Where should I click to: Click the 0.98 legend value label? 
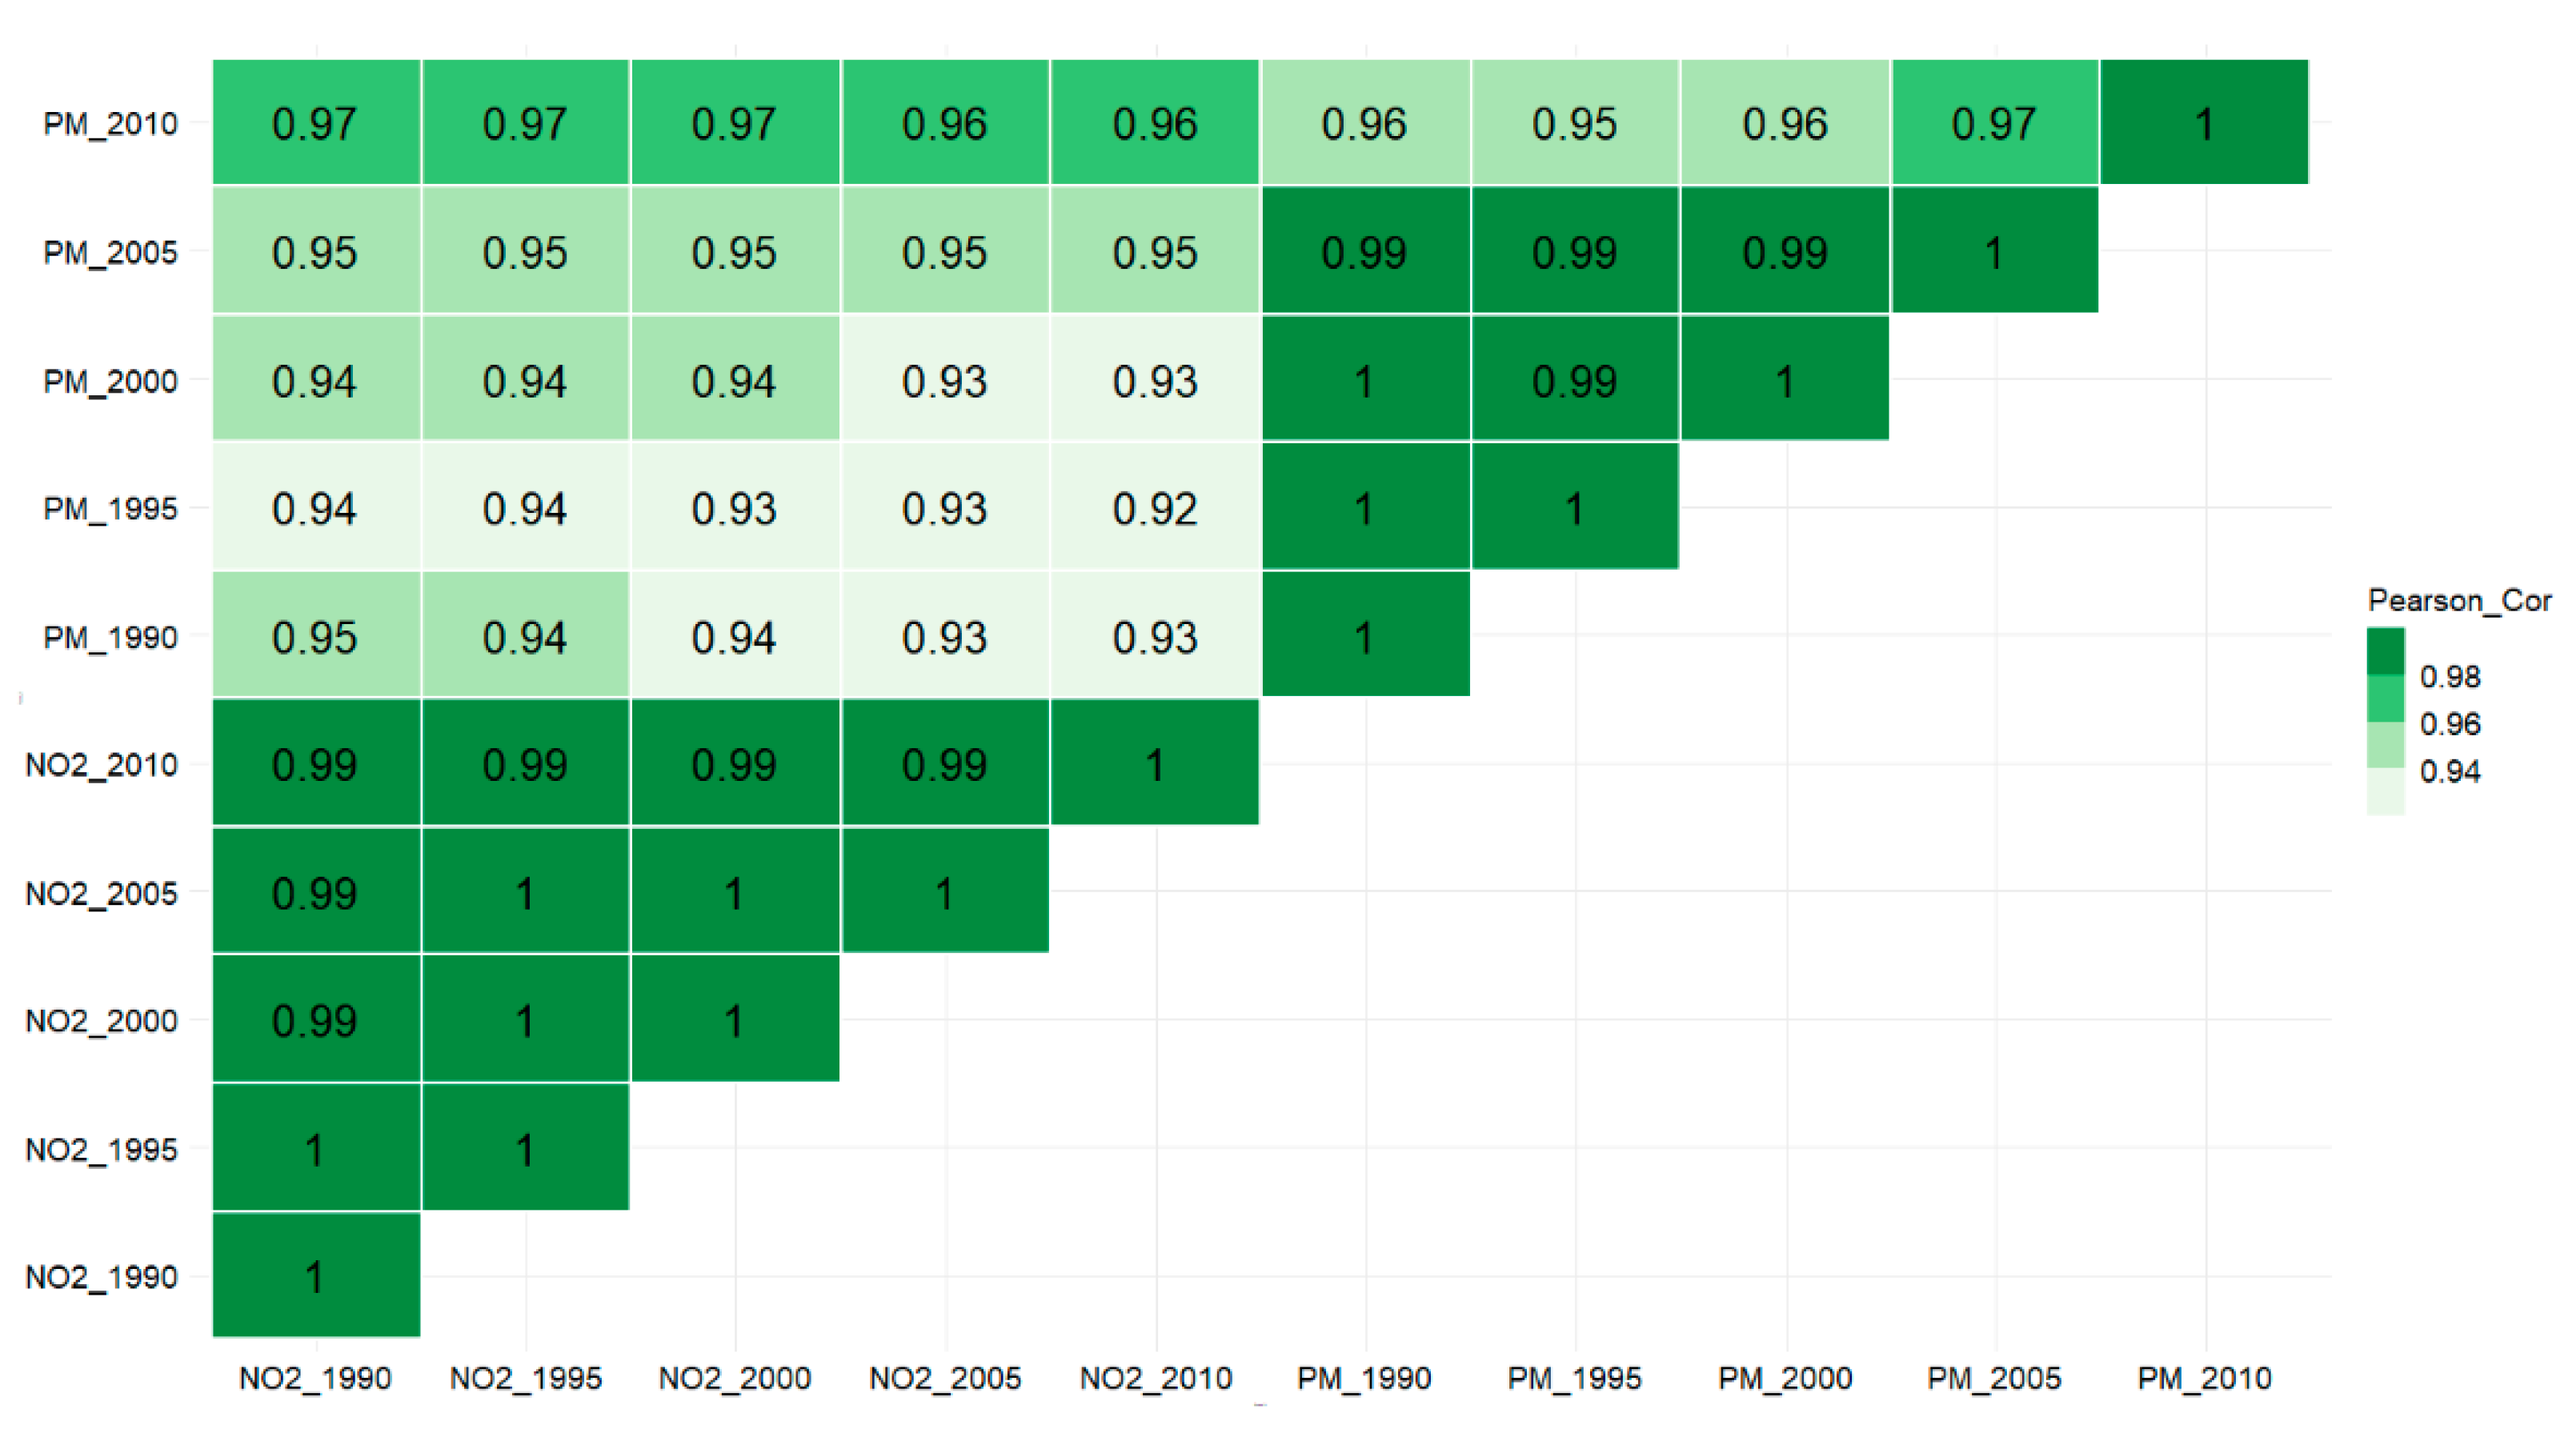[x=2449, y=677]
